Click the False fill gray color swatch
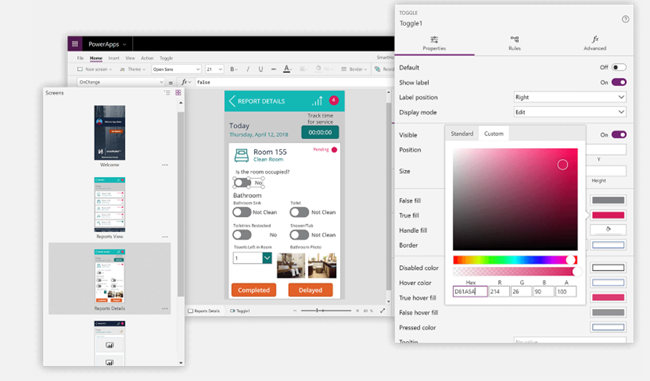650x381 pixels. point(608,200)
